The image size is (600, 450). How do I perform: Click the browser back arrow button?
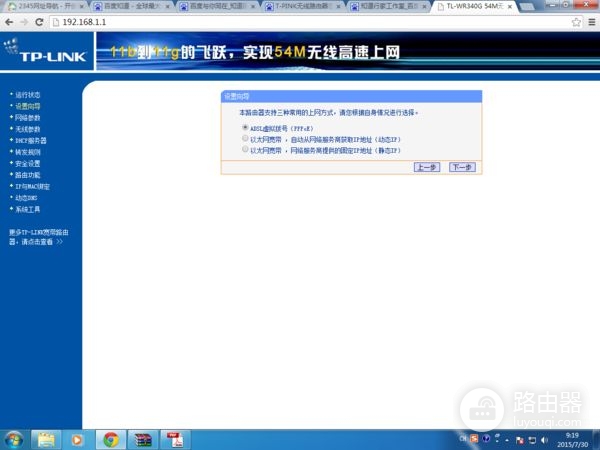pos(10,21)
